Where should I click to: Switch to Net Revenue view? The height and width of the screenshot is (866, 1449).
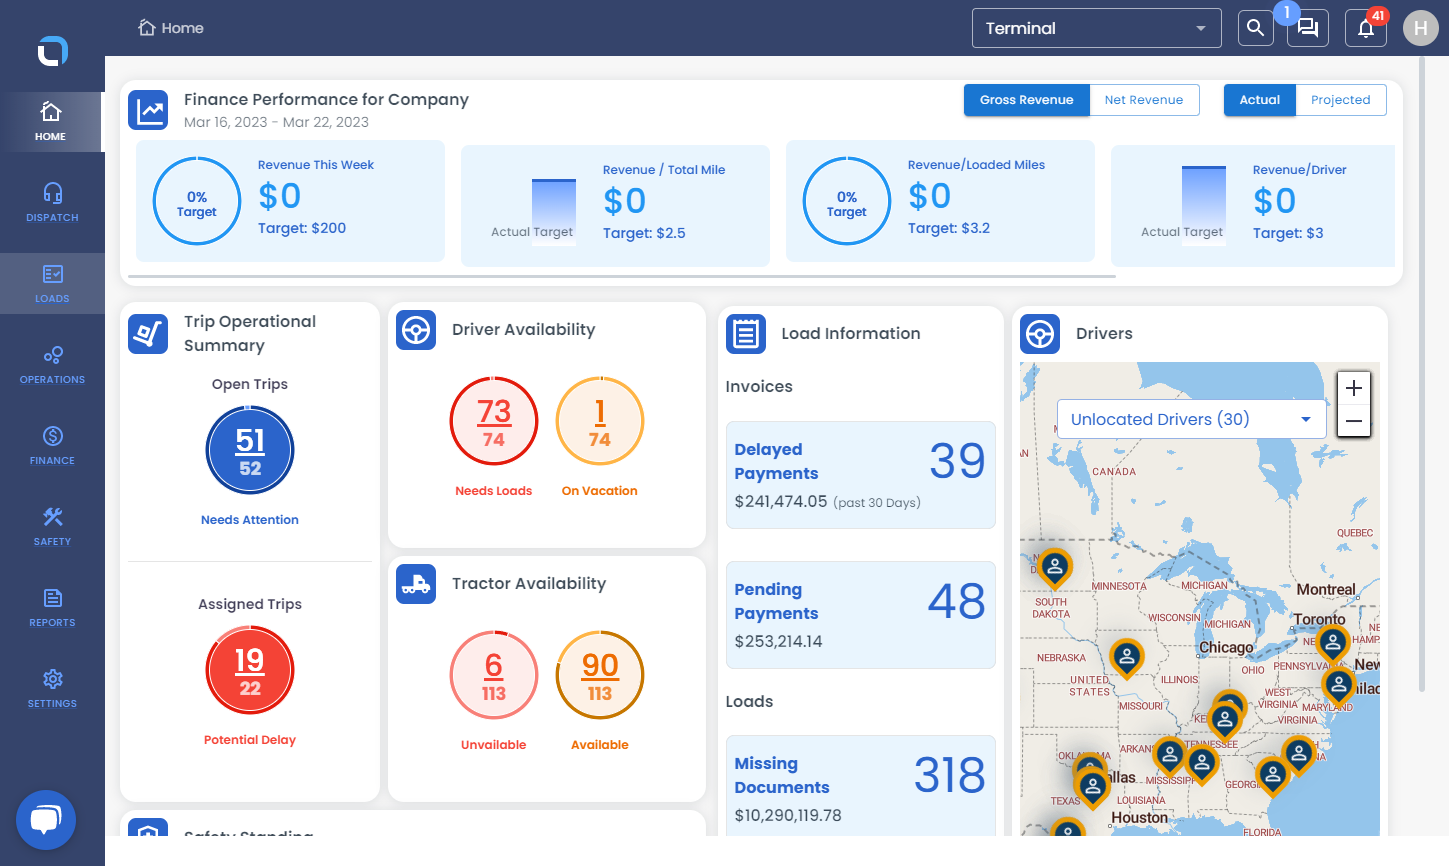[1144, 100]
